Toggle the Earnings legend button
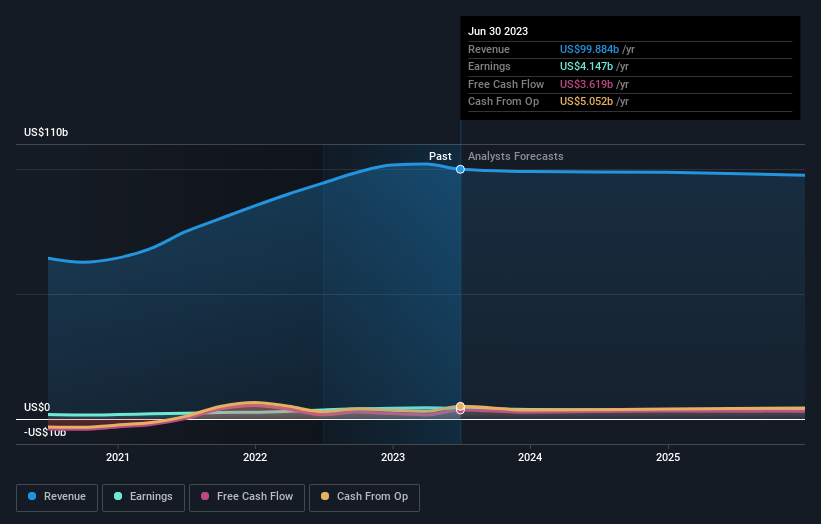Image resolution: width=821 pixels, height=524 pixels. pos(143,497)
